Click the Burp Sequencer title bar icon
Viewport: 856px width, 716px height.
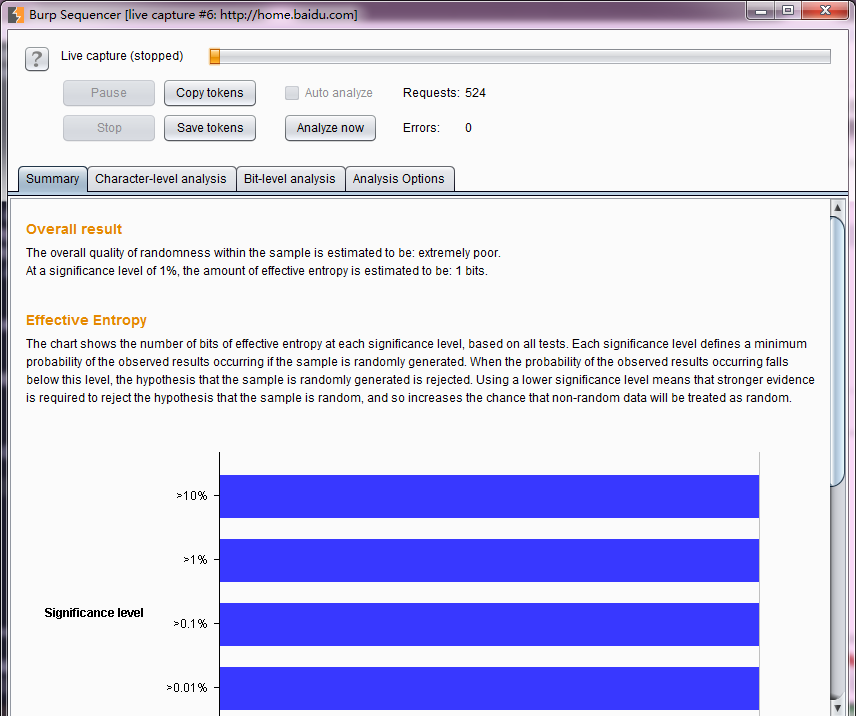pos(16,14)
